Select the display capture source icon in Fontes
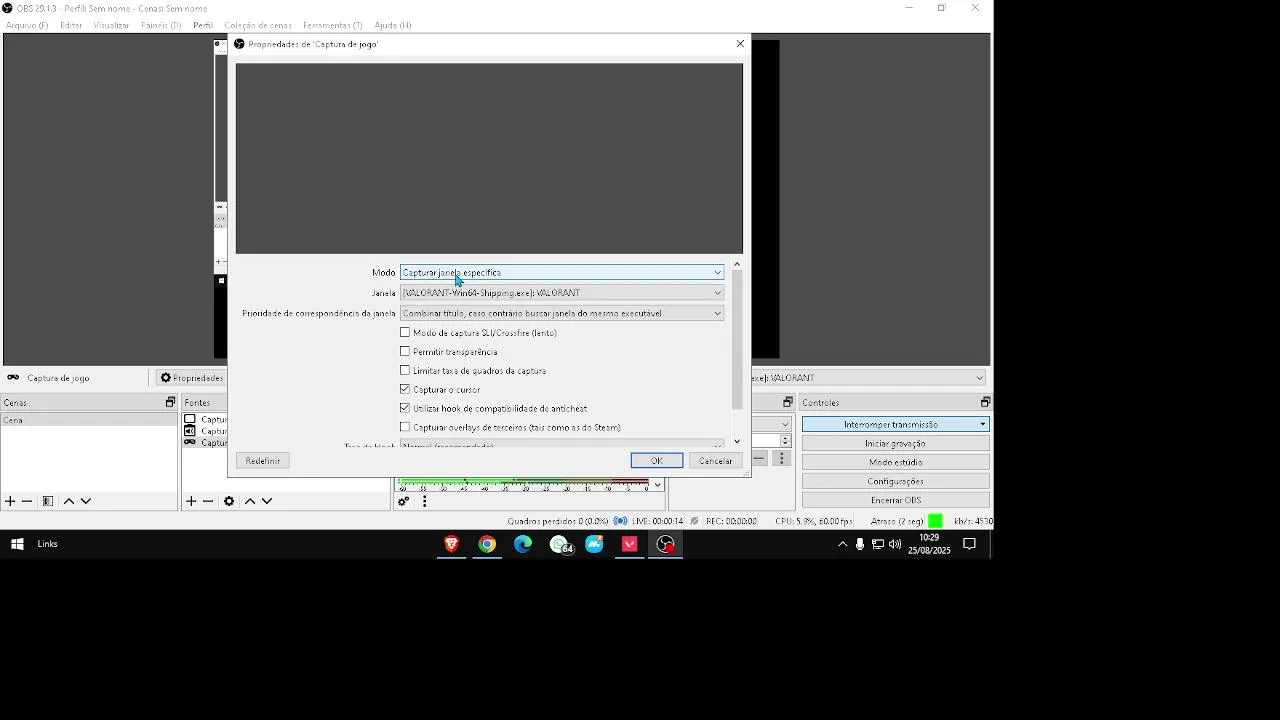 190,419
